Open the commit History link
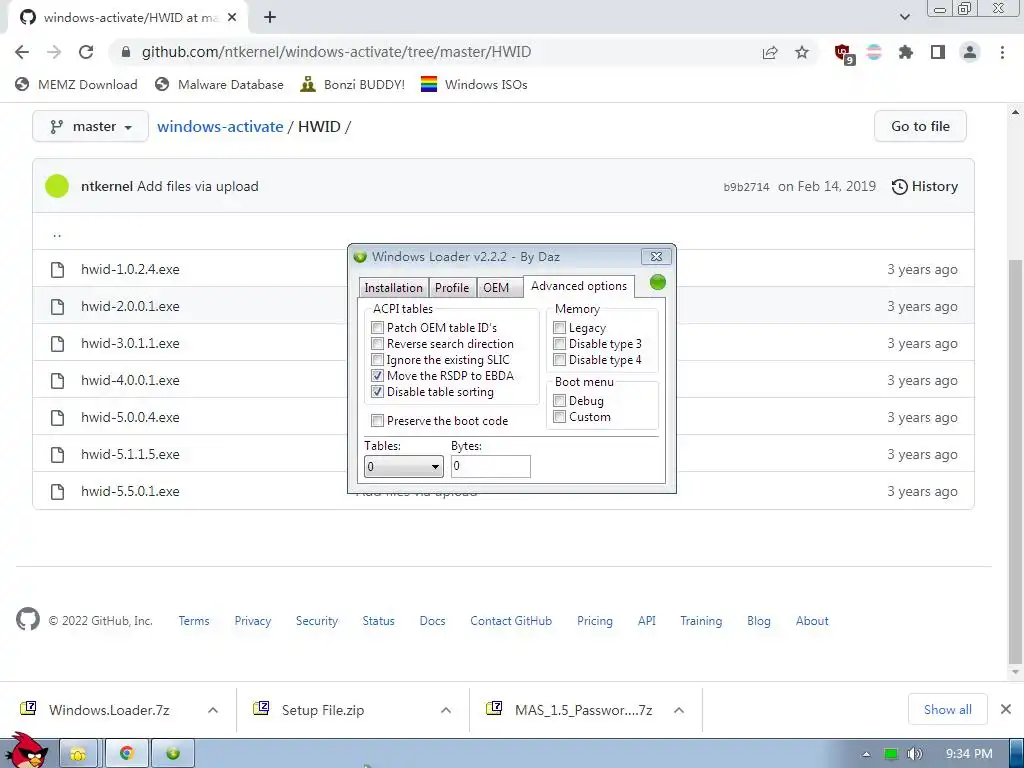Screen dimensions: 1024x768 pyautogui.click(x=925, y=186)
